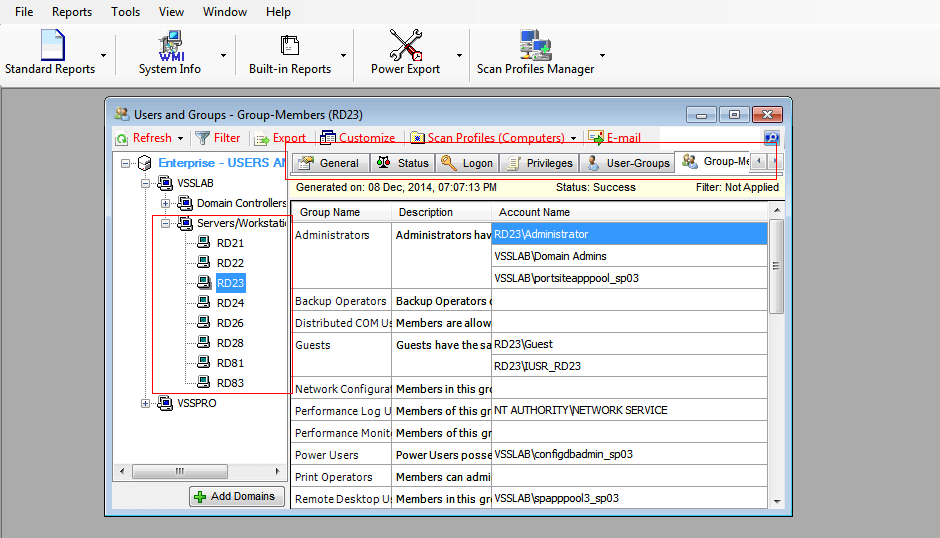Expand the Domain Controllers node
This screenshot has height=538, width=940.
click(x=165, y=203)
